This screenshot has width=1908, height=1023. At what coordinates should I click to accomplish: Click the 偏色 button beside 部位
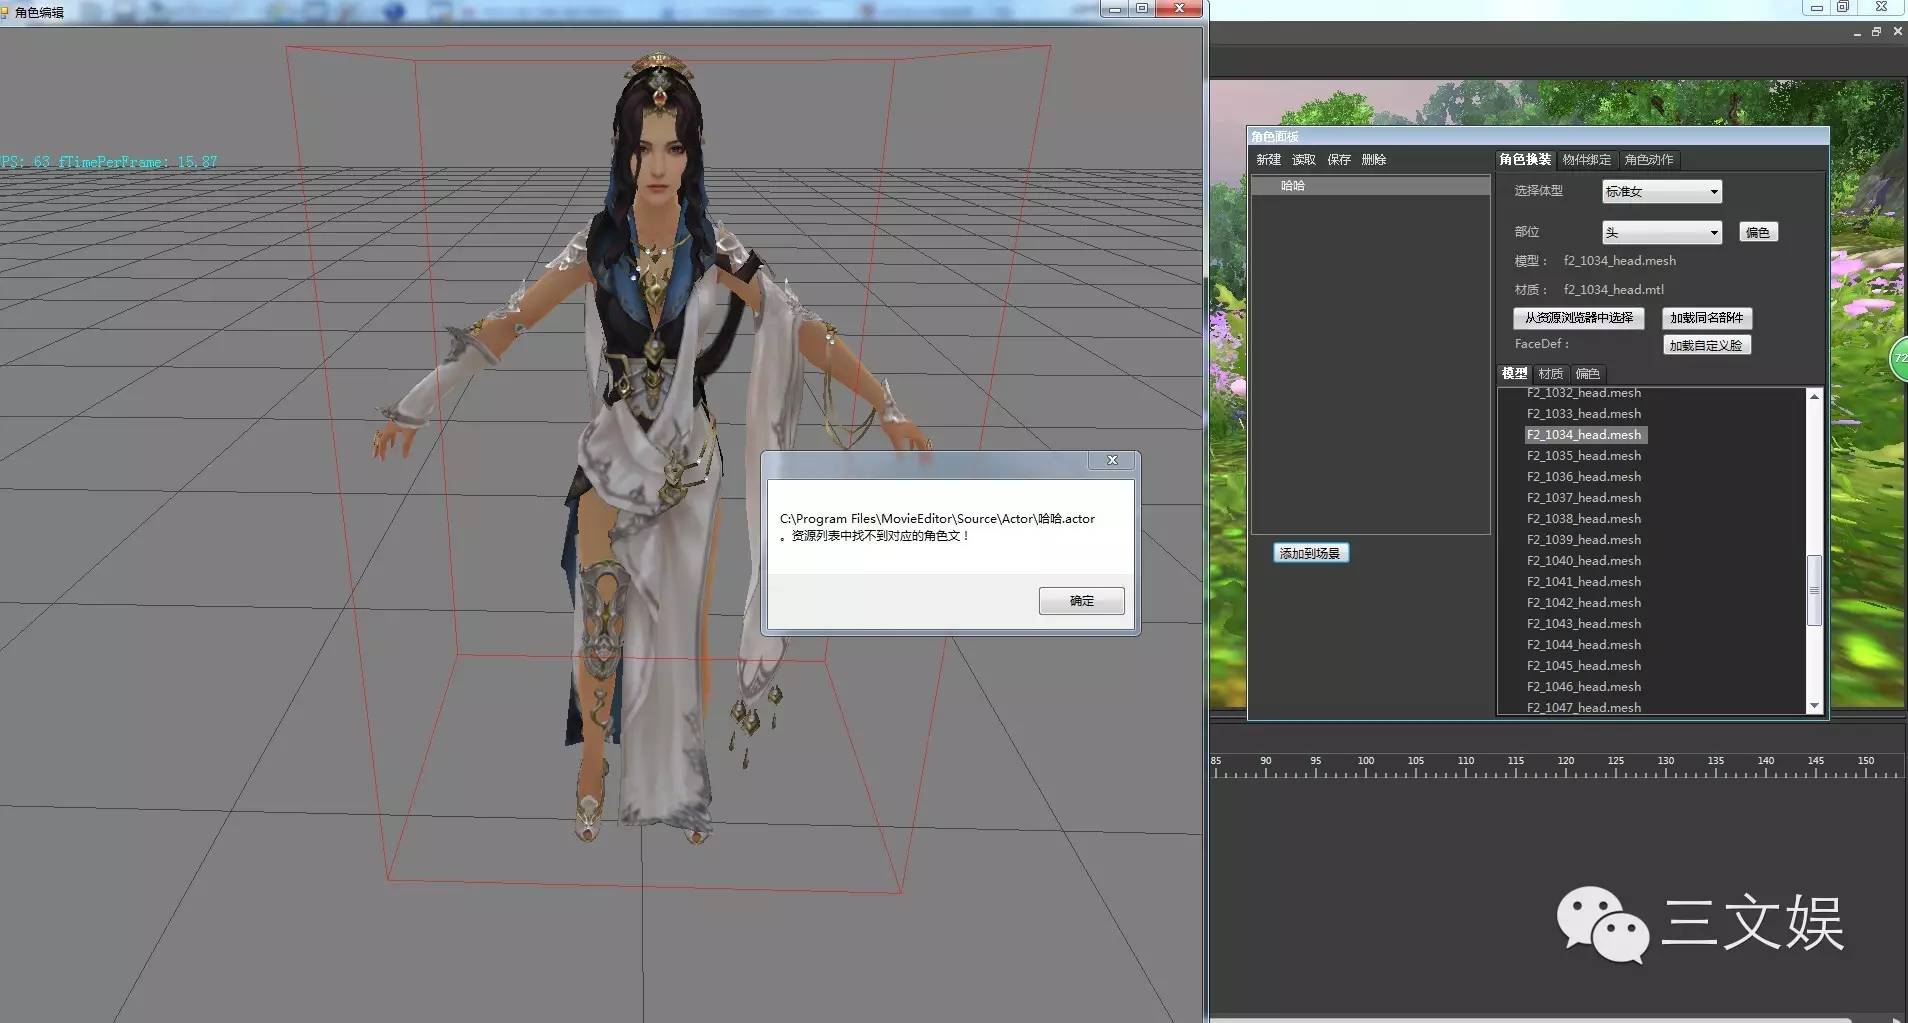coord(1758,232)
